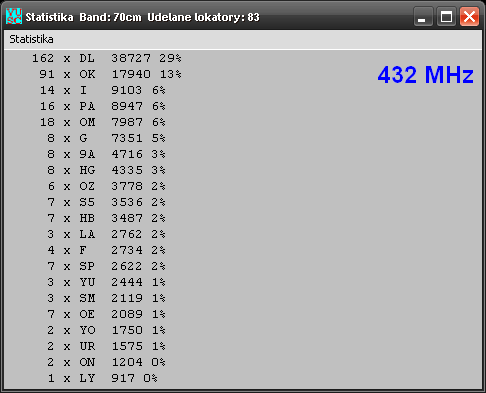Select the row '3 x SM 2119 1%'
The width and height of the screenshot is (486, 393).
click(106, 298)
